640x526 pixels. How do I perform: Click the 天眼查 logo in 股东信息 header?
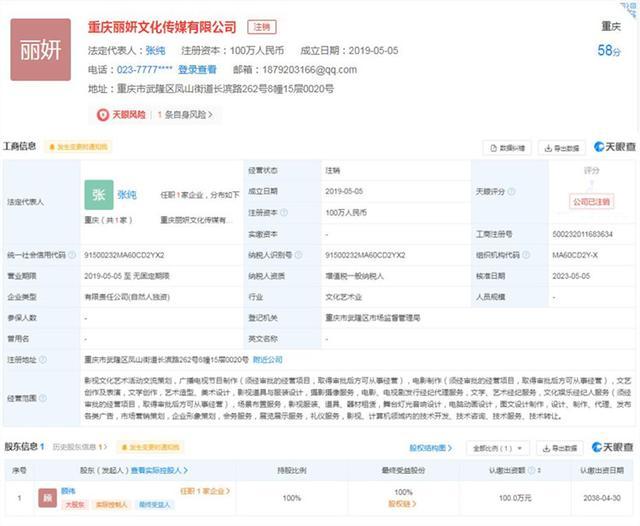tap(614, 447)
